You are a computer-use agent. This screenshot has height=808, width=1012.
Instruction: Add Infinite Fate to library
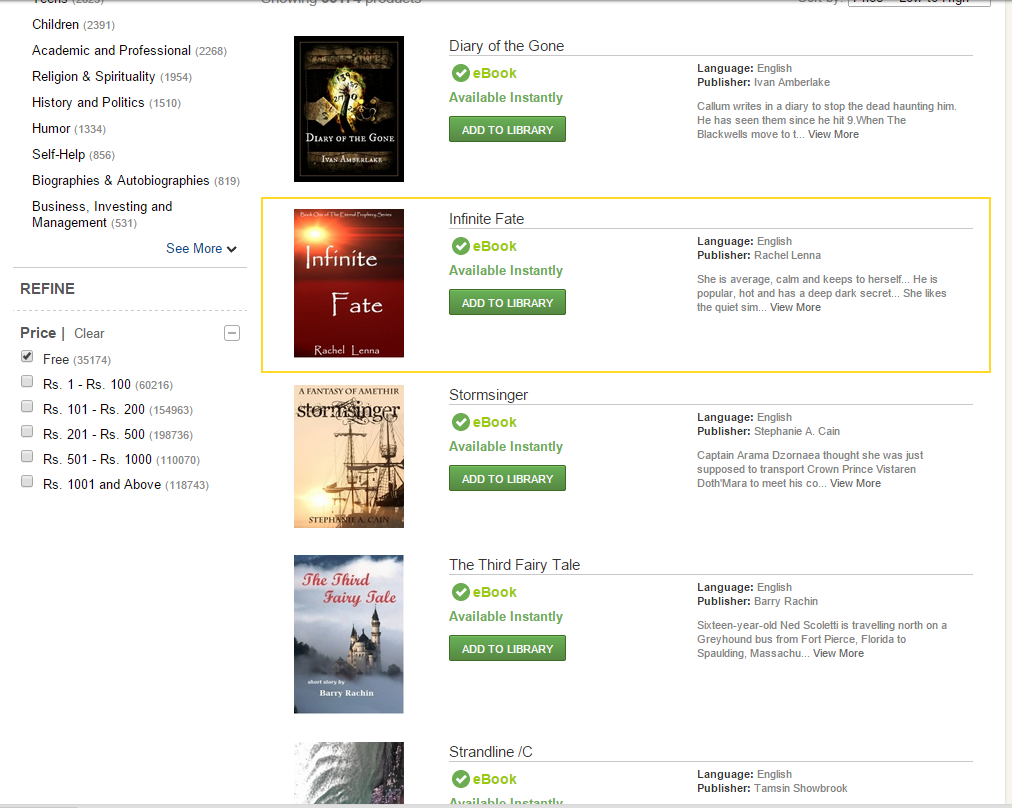click(x=507, y=302)
